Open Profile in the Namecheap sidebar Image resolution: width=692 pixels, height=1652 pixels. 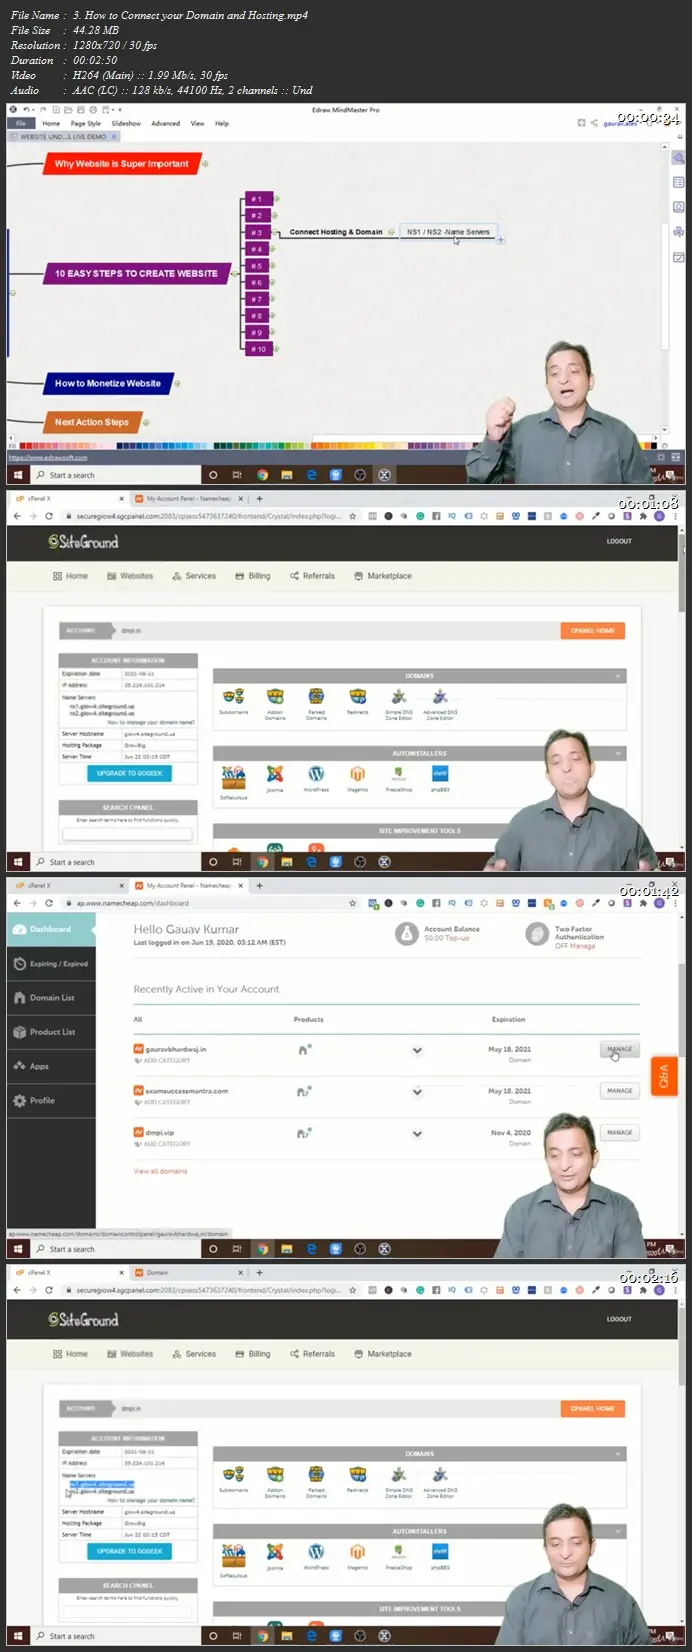pyautogui.click(x=50, y=1100)
